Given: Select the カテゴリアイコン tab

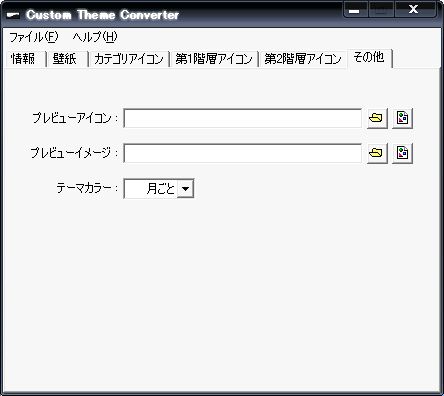Looking at the screenshot, I should (x=129, y=59).
